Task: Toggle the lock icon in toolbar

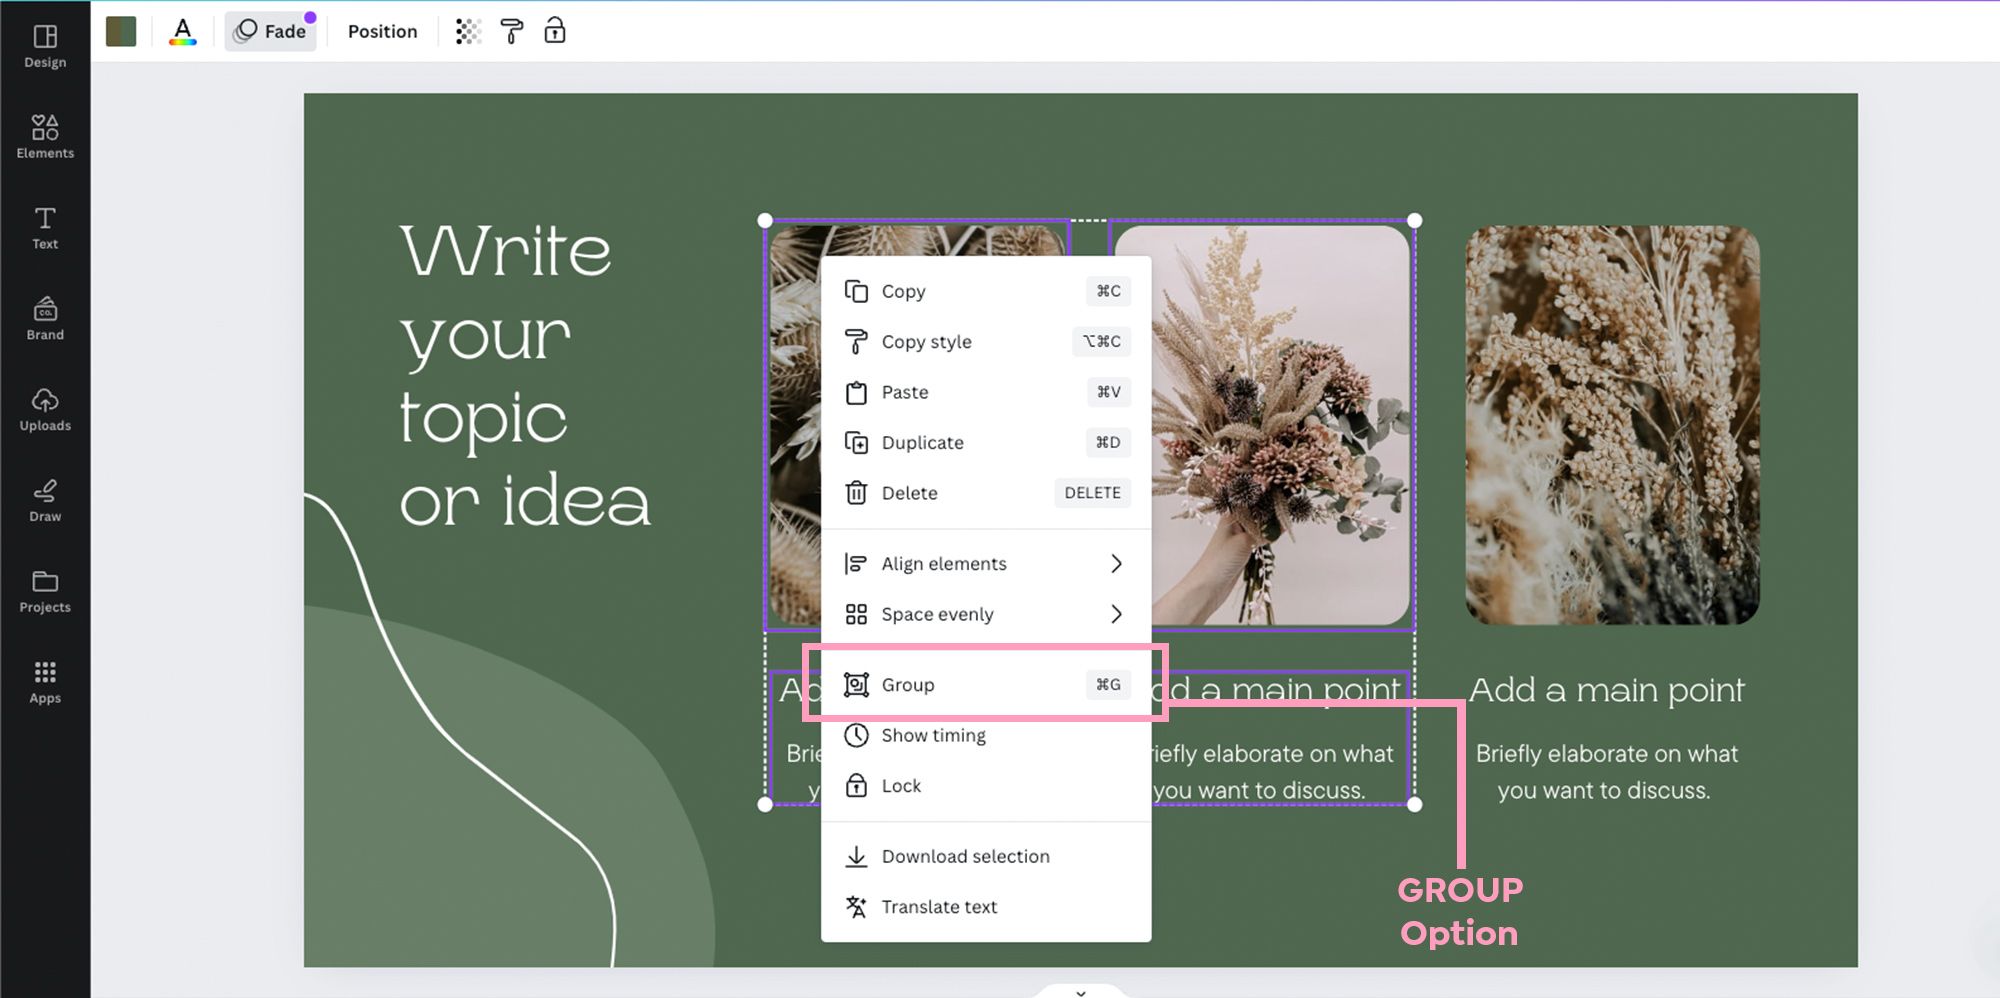Action: (555, 32)
